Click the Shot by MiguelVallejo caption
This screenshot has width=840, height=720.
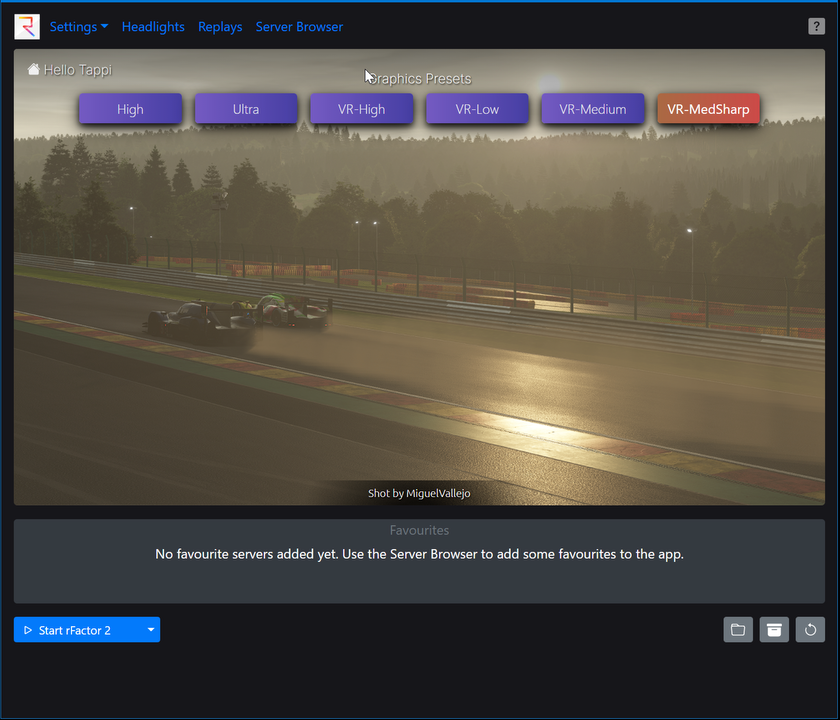tap(419, 493)
